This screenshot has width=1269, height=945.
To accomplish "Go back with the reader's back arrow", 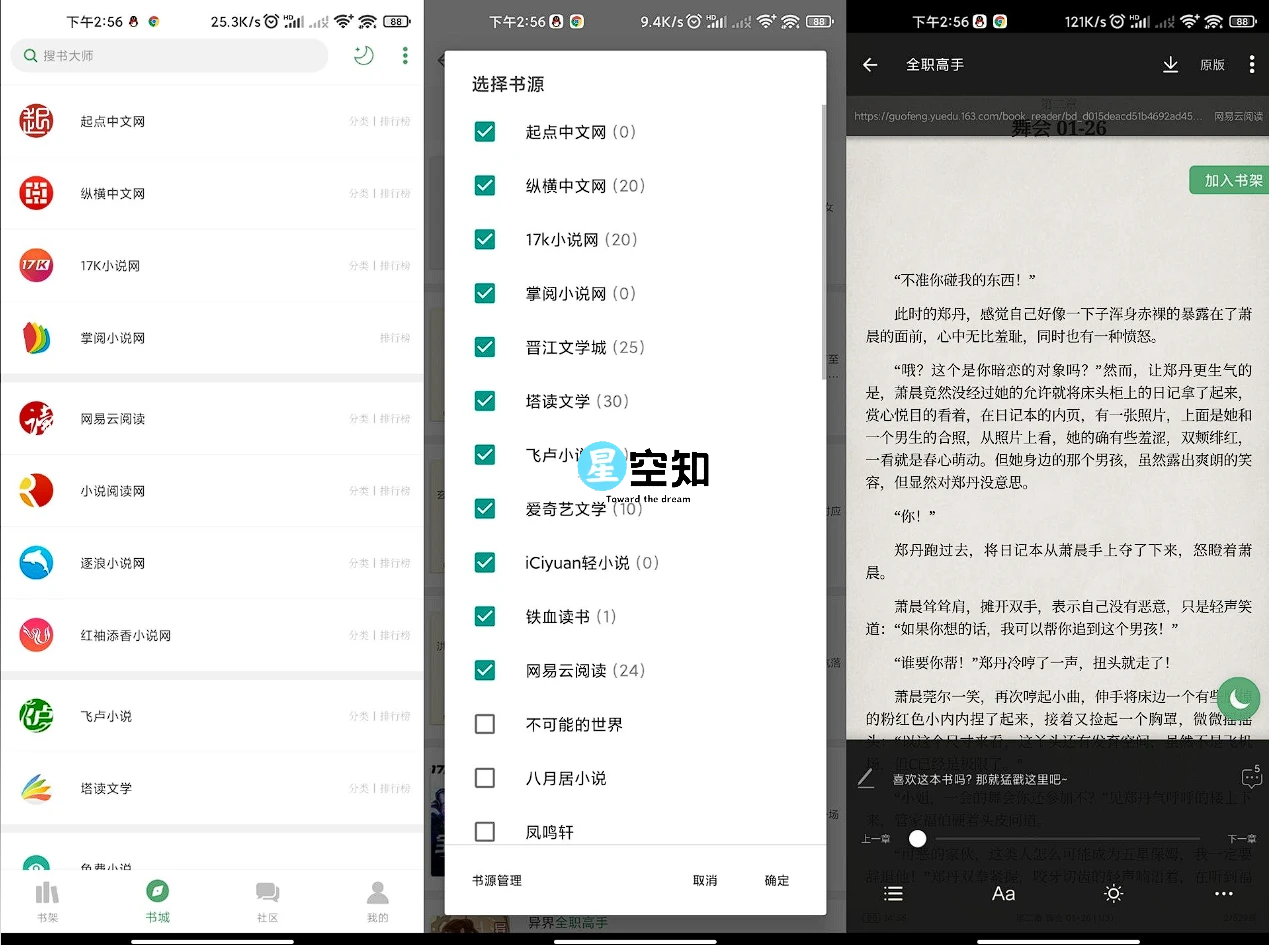I will tap(869, 64).
